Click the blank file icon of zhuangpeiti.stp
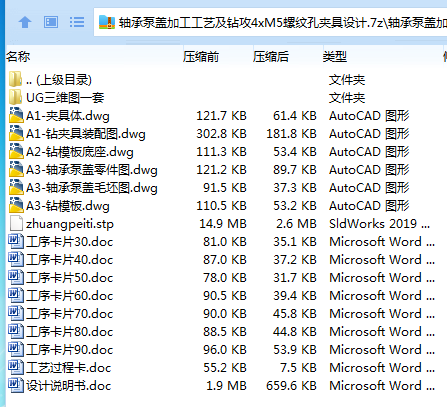 (16, 223)
